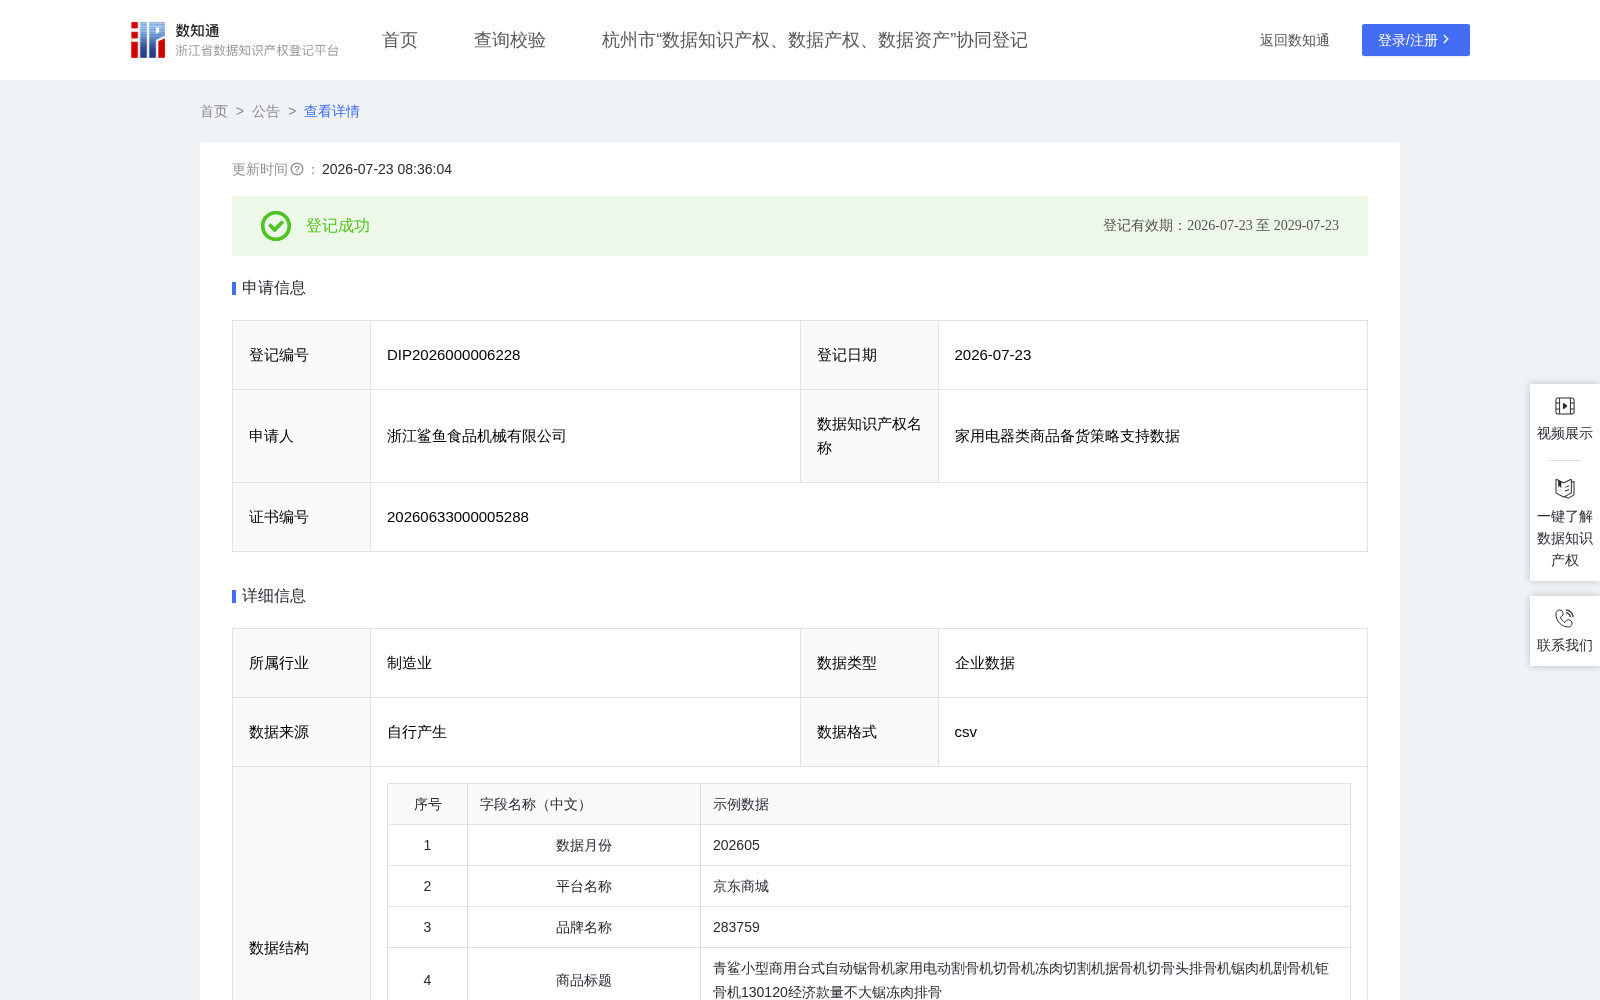Select the 制造业 industry value
This screenshot has height=1000, width=1600.
click(410, 663)
